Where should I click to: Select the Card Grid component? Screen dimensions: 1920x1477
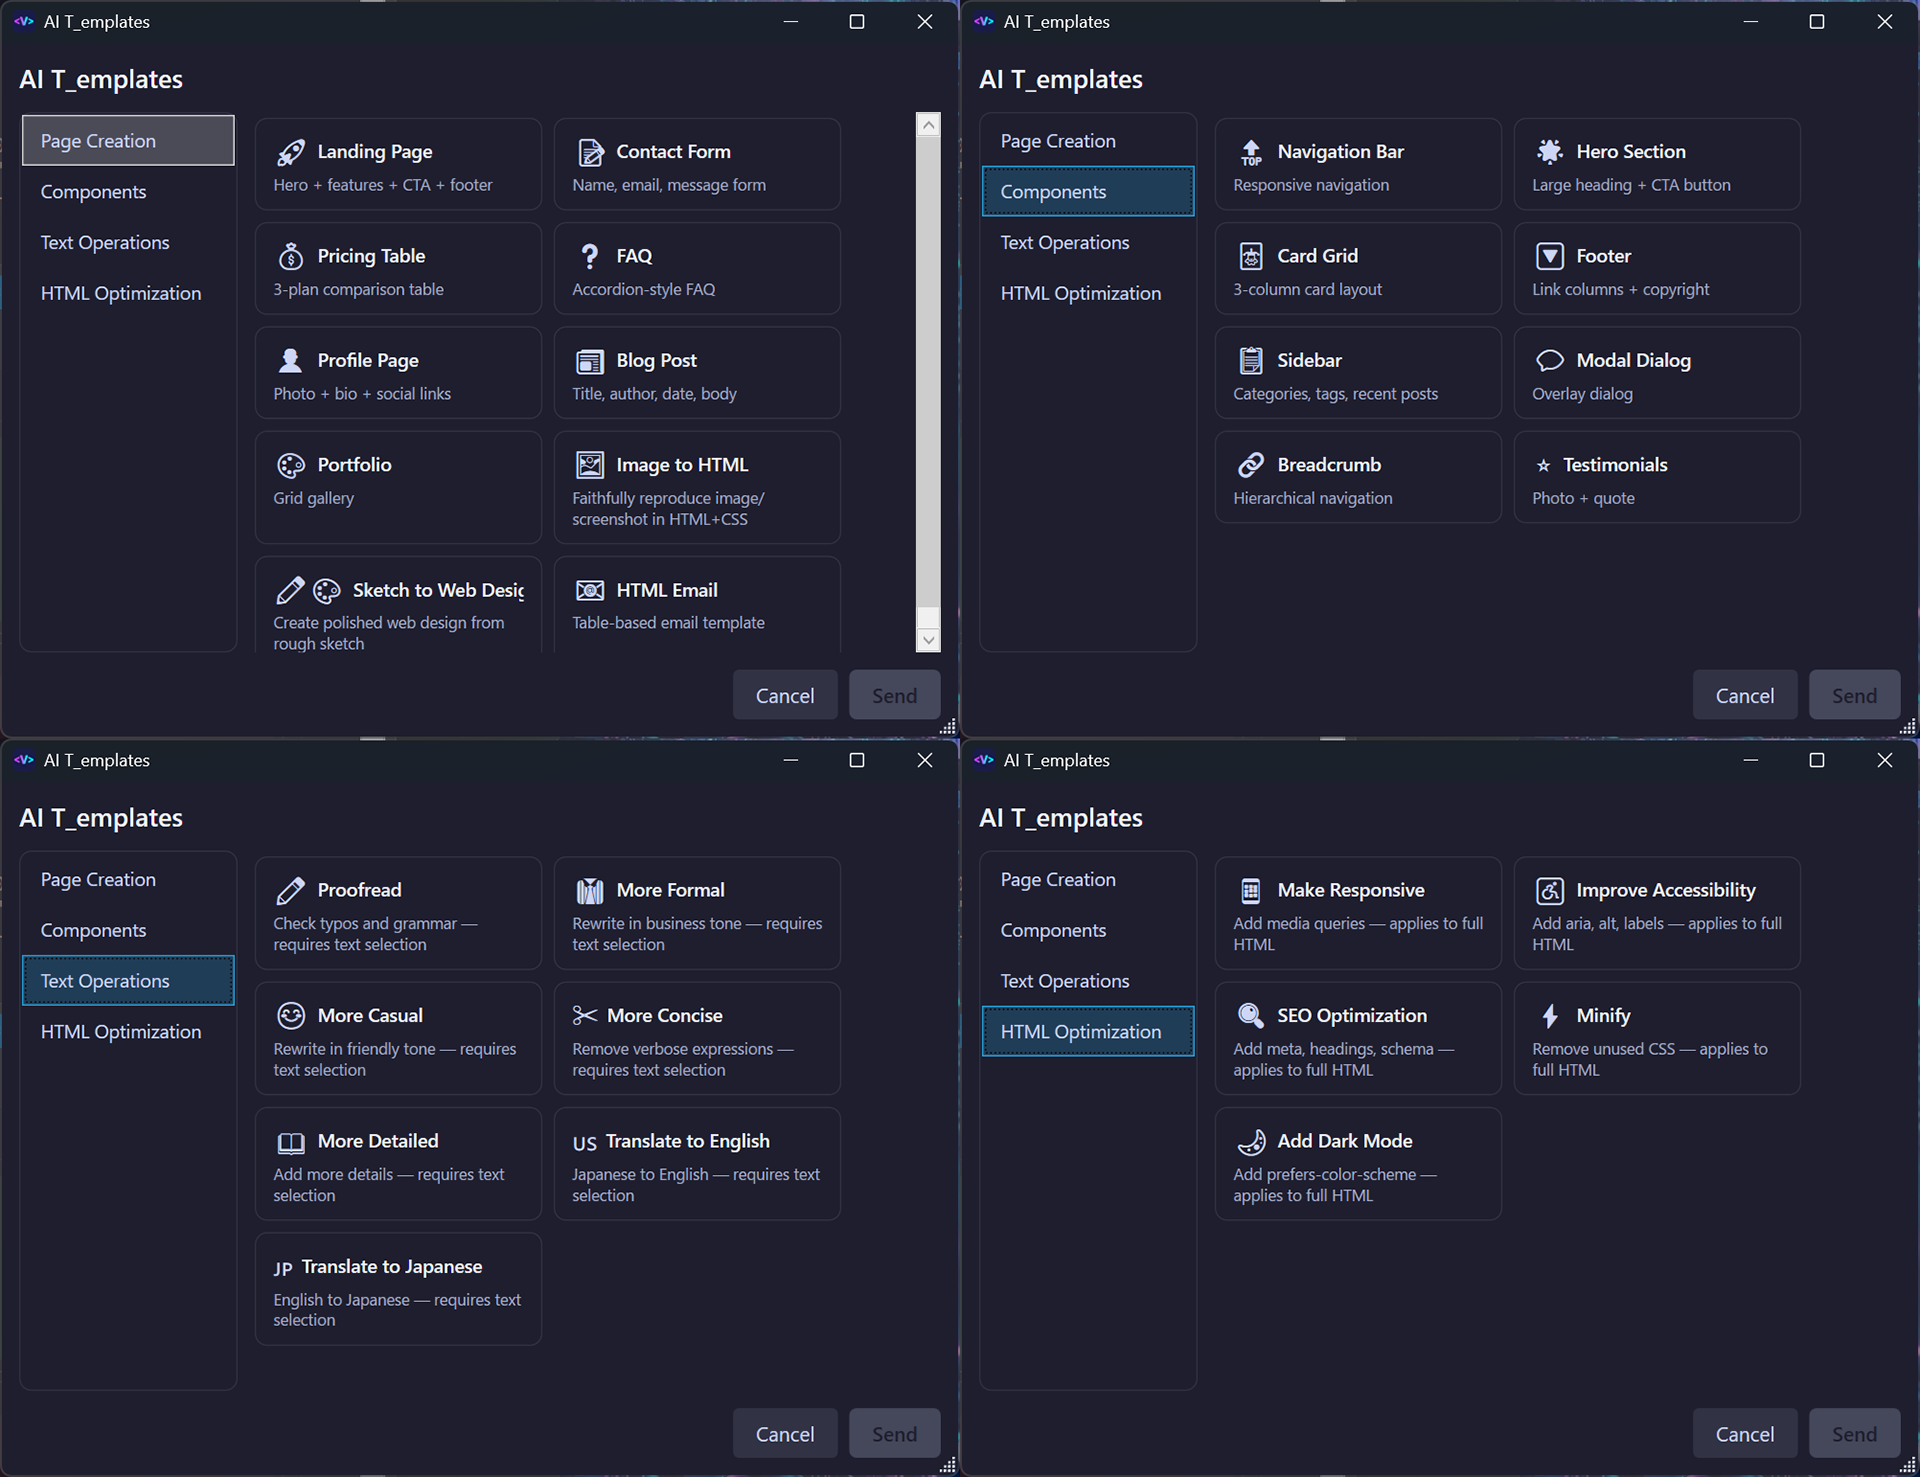[1357, 268]
